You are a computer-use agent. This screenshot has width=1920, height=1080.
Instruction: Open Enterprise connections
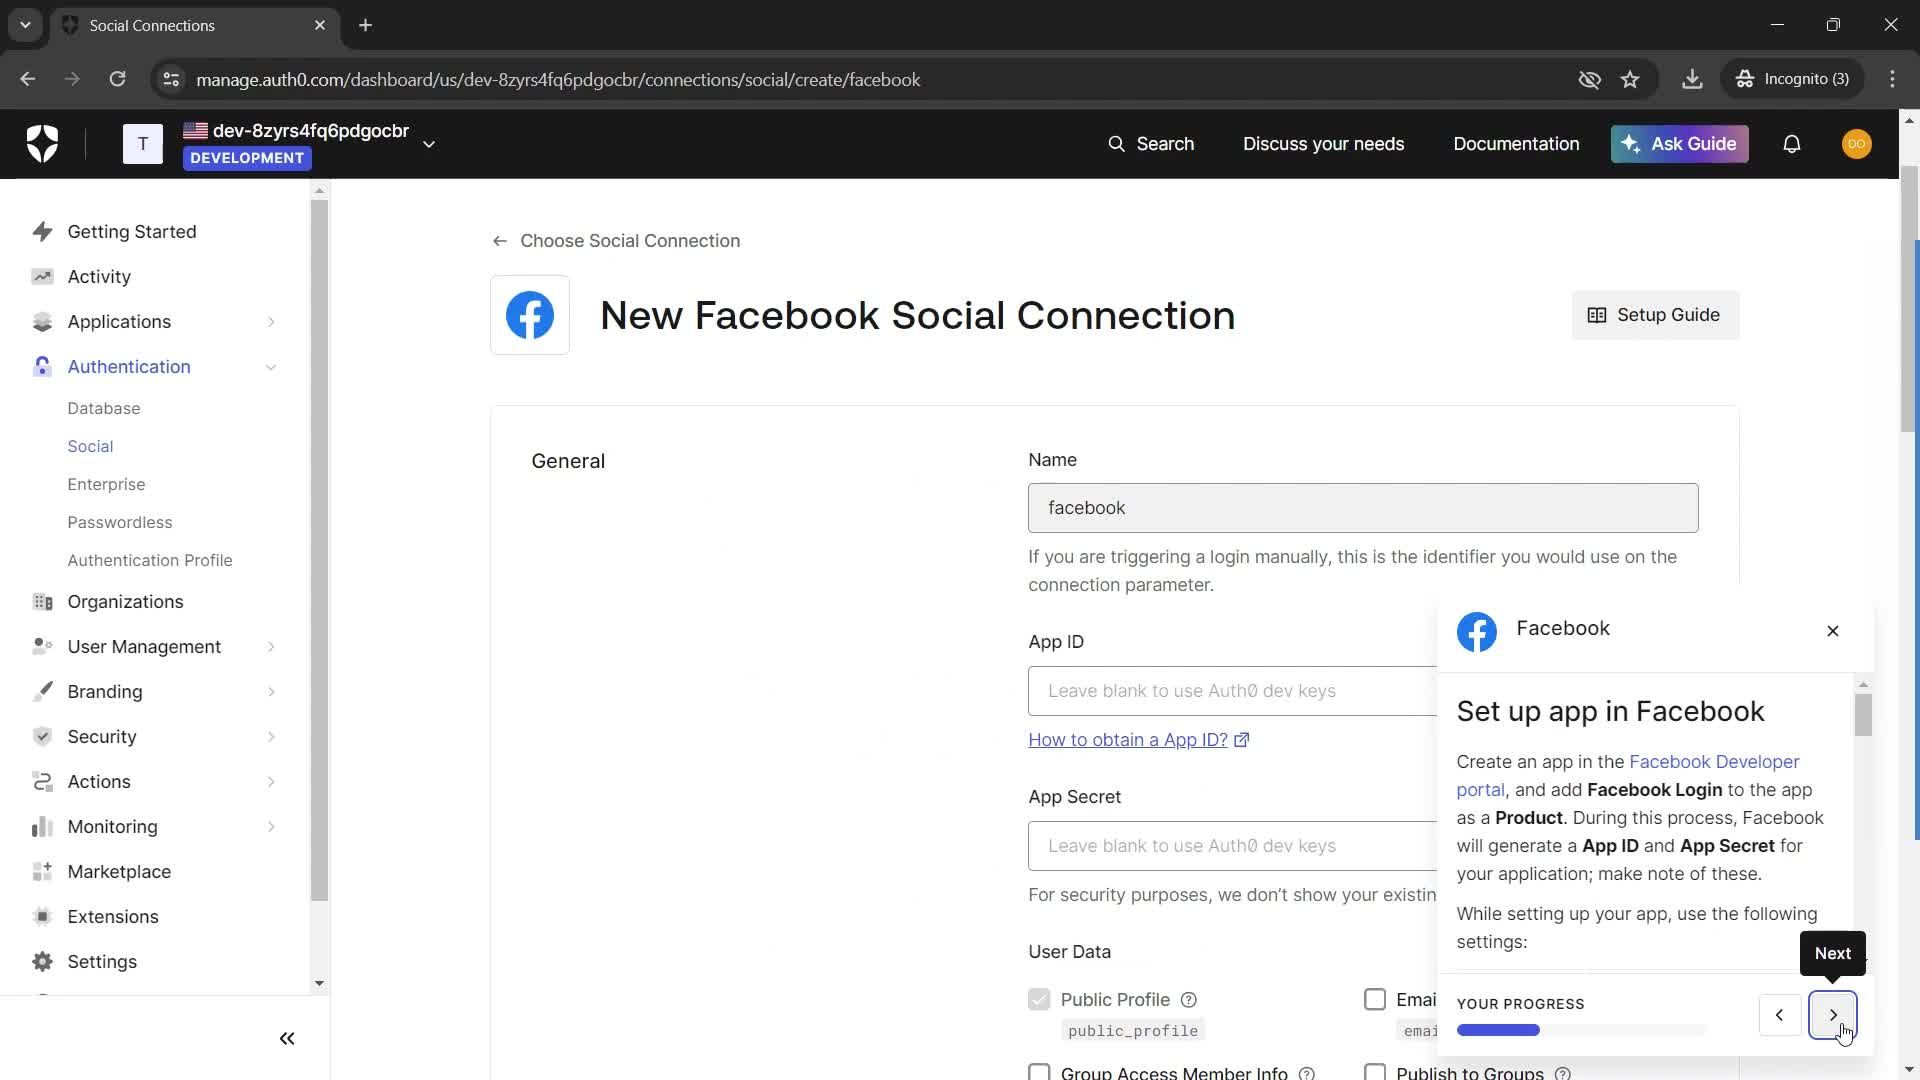[x=106, y=484]
